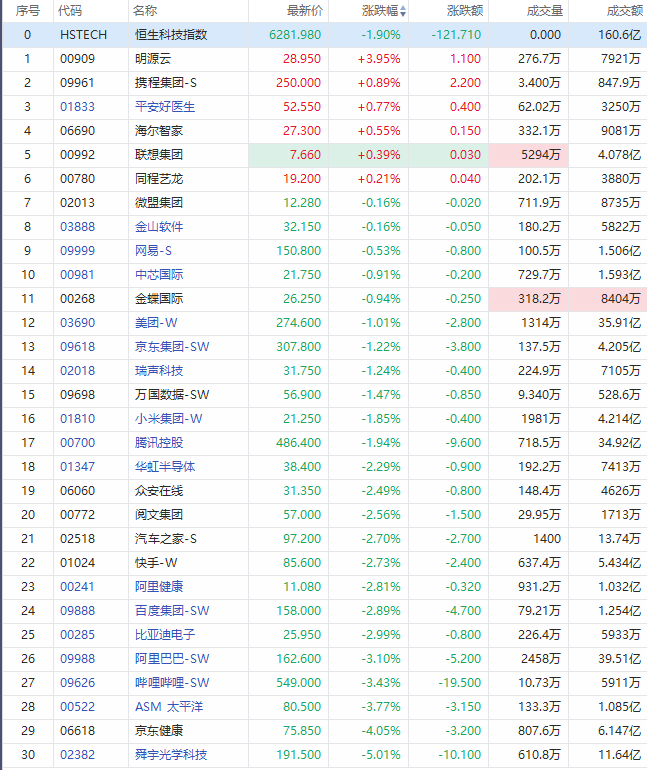This screenshot has width=647, height=770.
Task: Select stock 京东健康
Action: tap(159, 731)
